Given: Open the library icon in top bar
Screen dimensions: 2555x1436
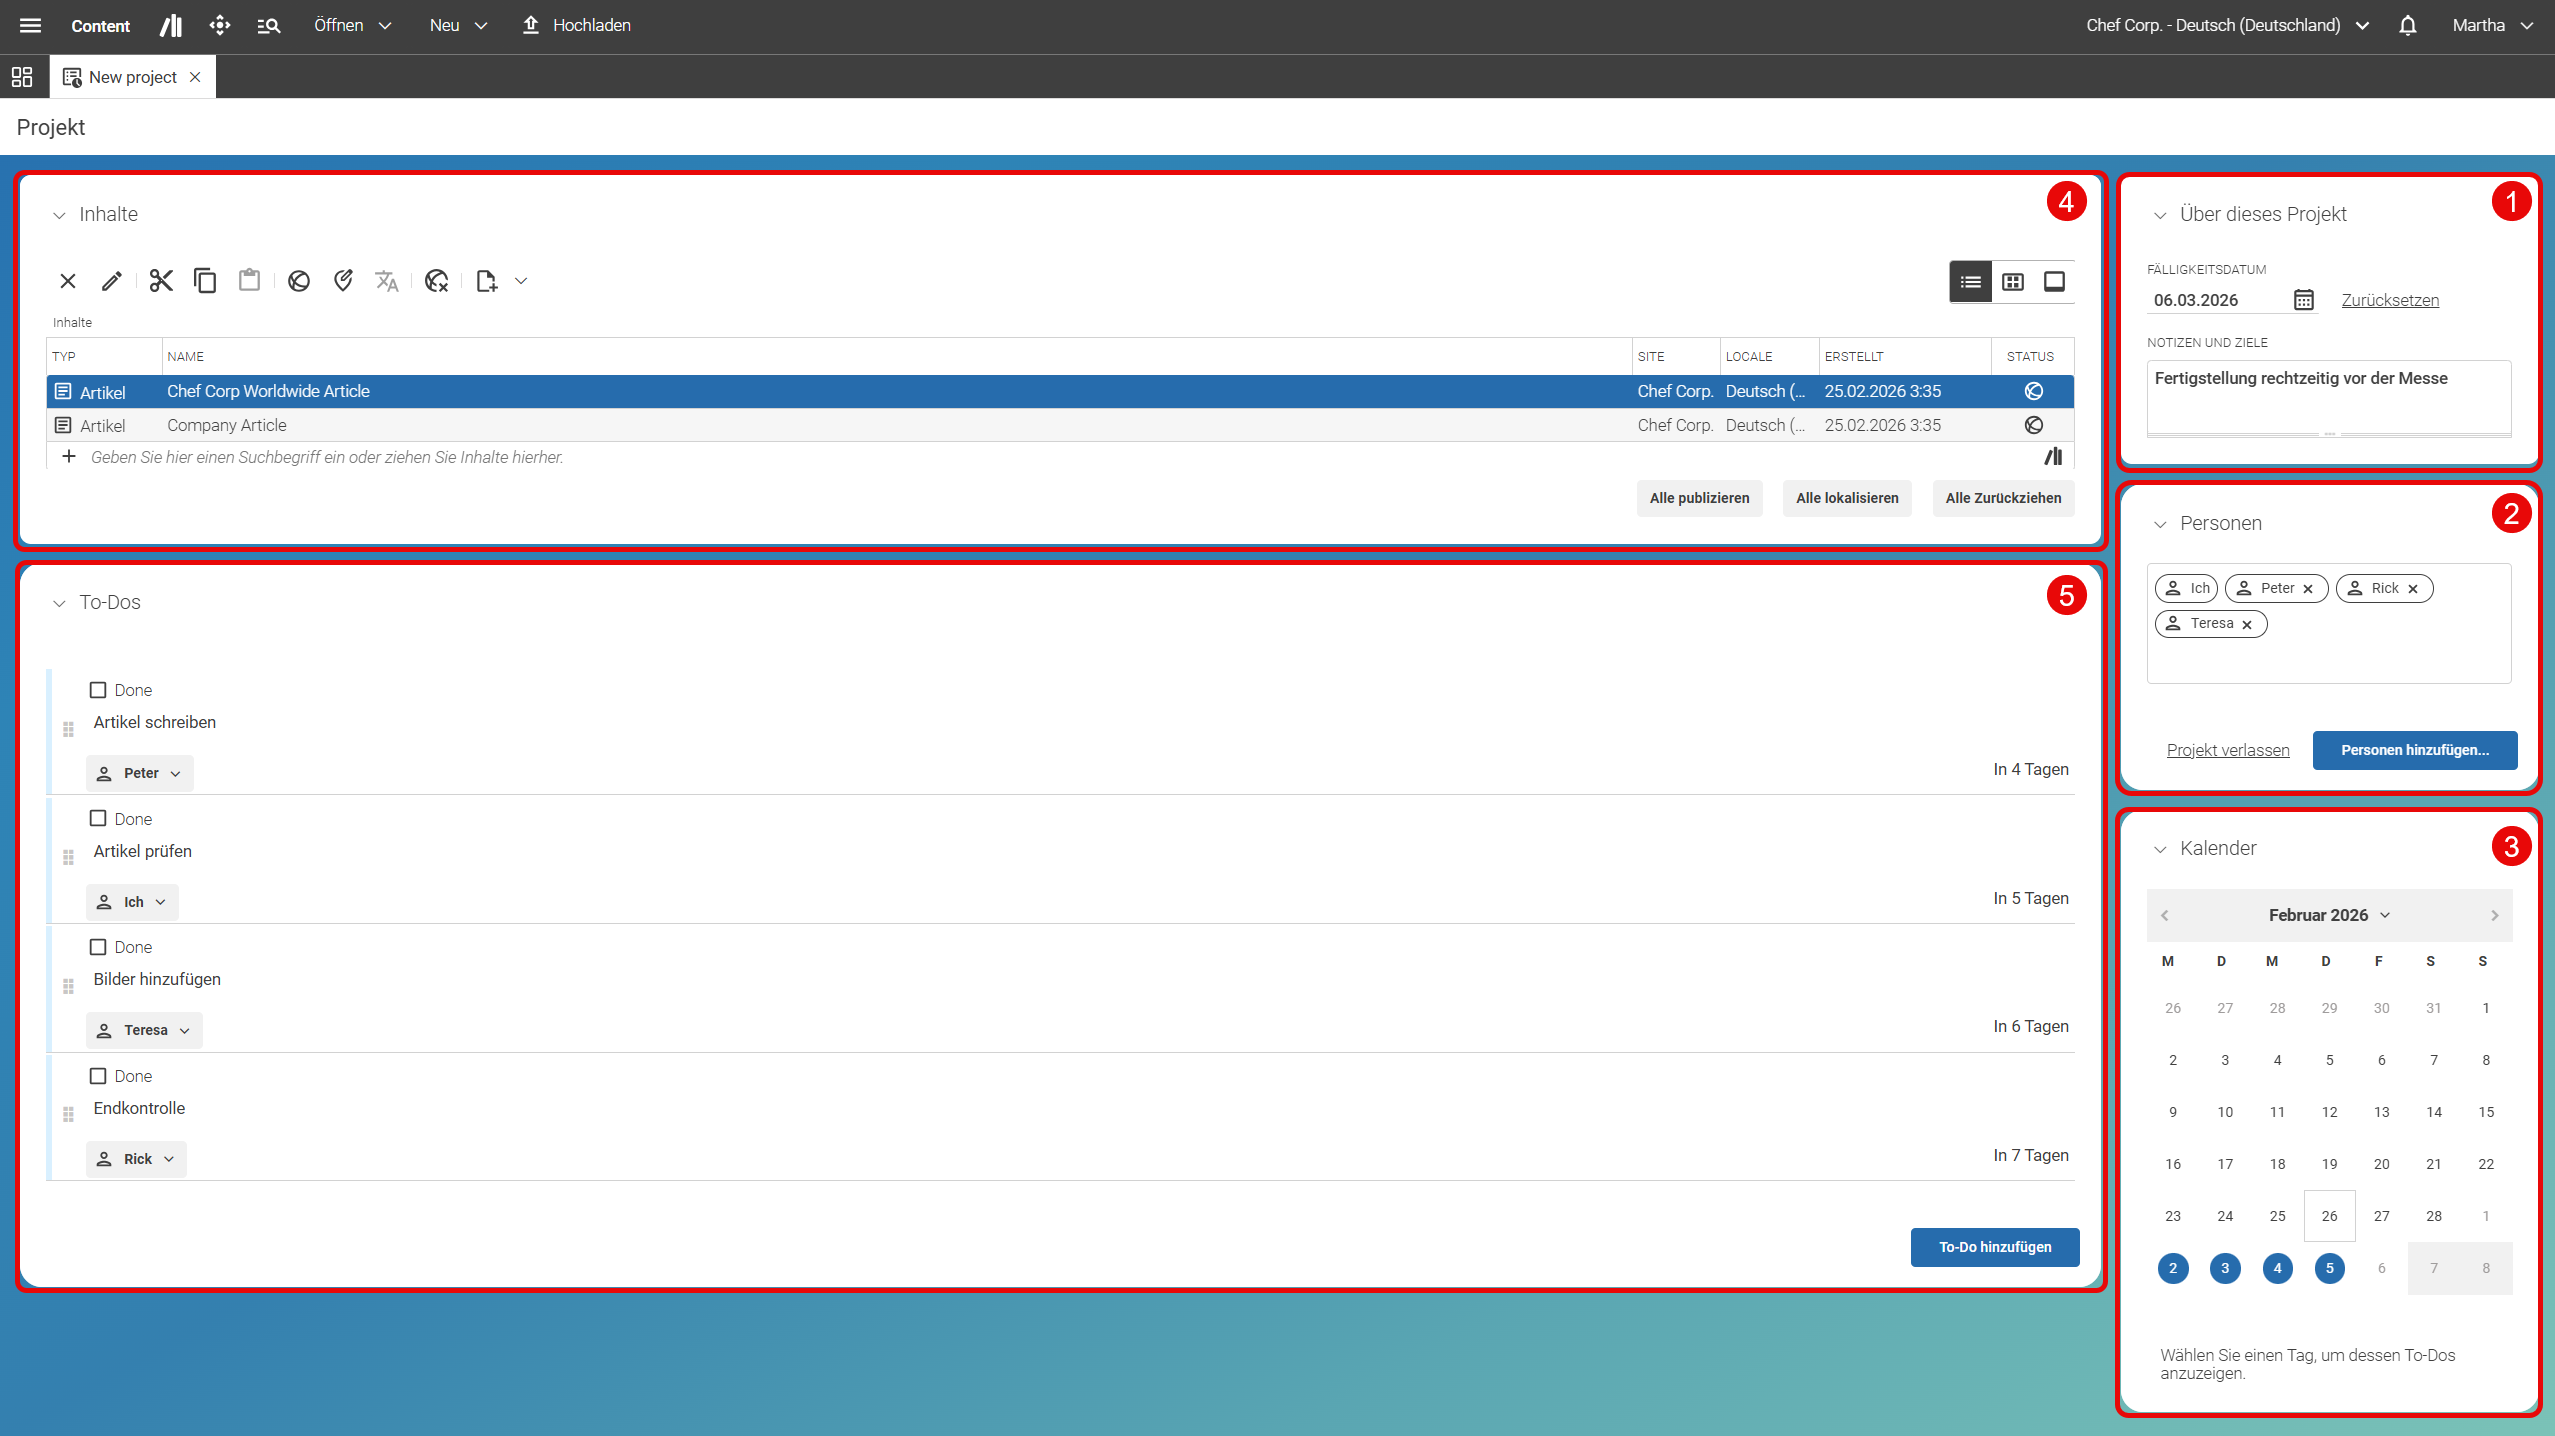Looking at the screenshot, I should [x=171, y=25].
